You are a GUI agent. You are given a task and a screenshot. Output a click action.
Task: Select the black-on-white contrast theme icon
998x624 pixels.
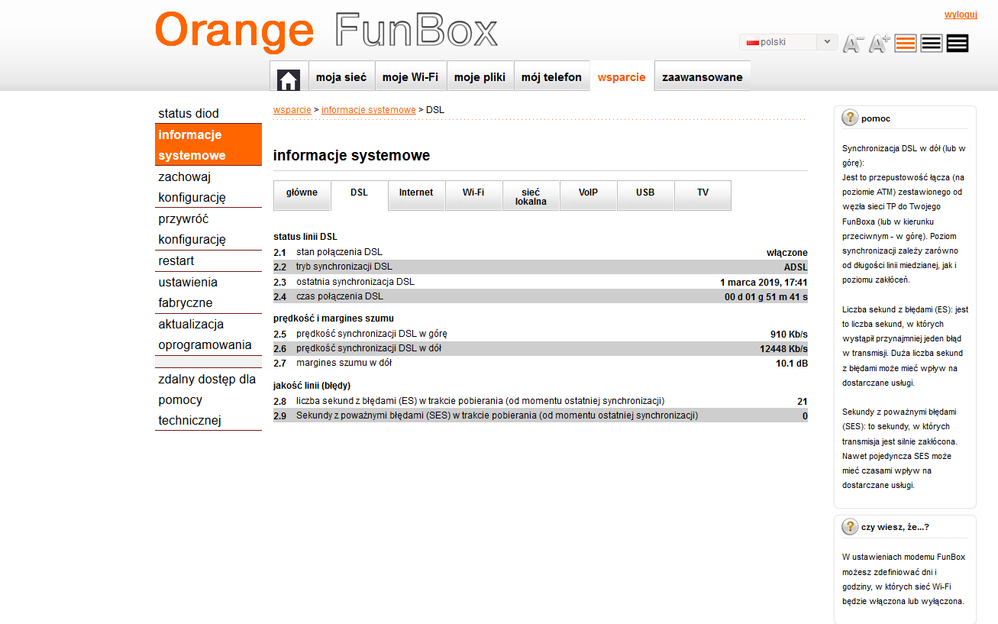(931, 43)
